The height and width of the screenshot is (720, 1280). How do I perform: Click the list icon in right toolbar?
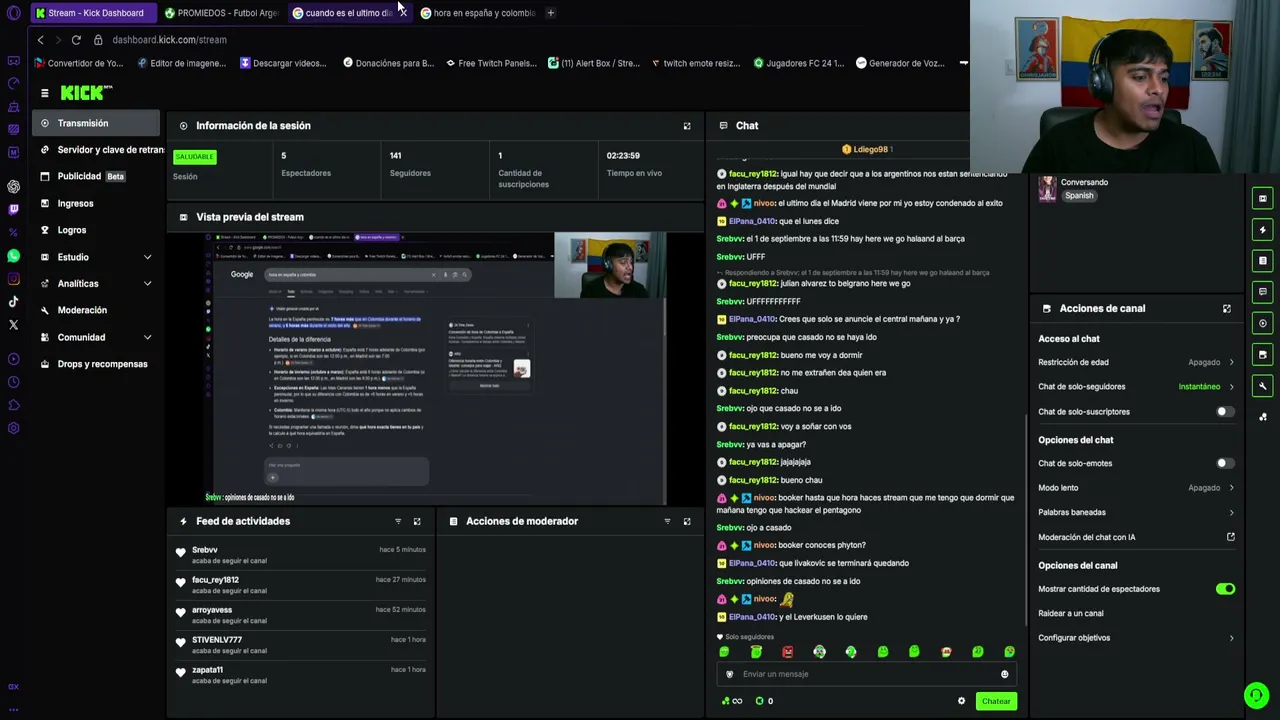[1263, 261]
